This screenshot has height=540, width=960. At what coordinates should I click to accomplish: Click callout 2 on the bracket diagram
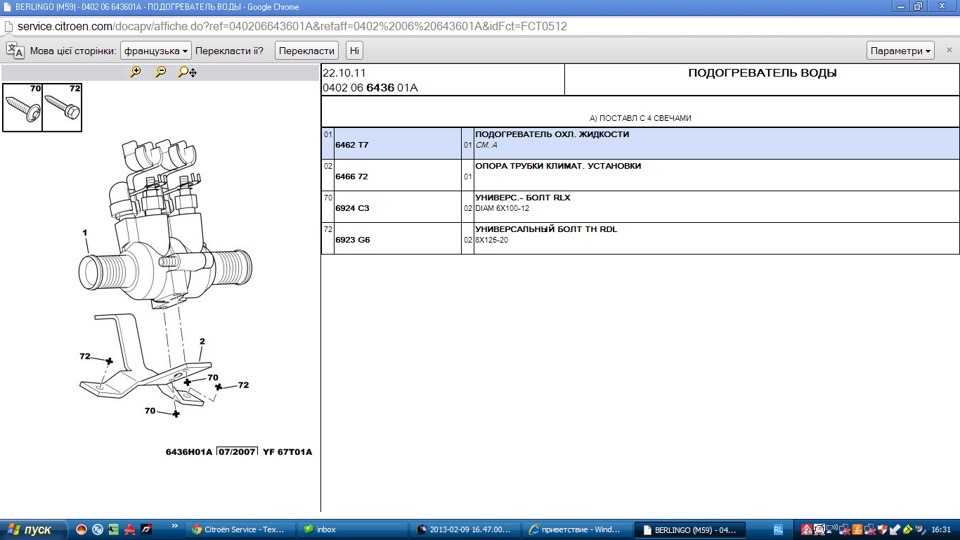[202, 342]
